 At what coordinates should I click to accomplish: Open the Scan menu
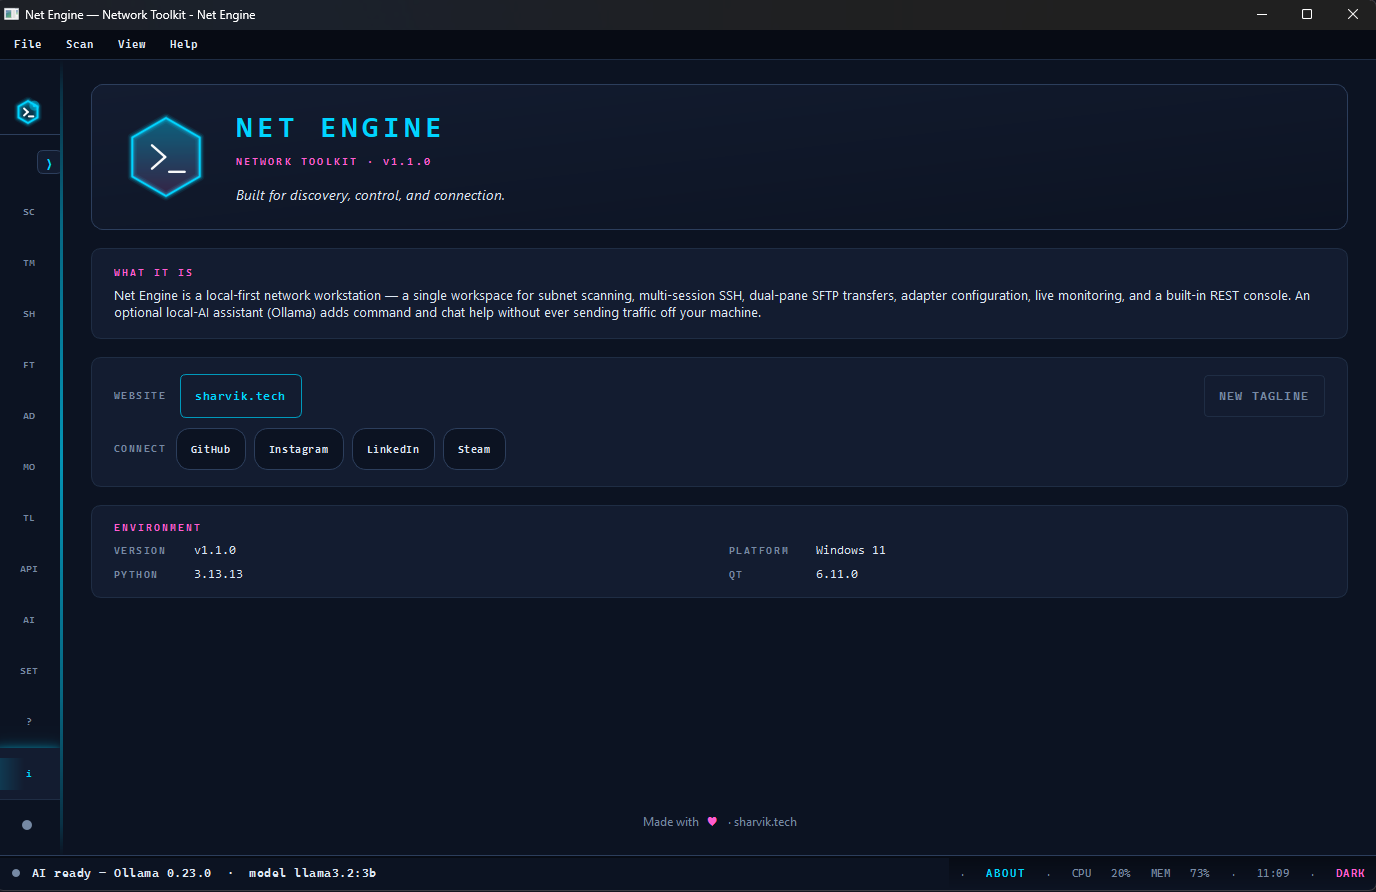pos(80,44)
